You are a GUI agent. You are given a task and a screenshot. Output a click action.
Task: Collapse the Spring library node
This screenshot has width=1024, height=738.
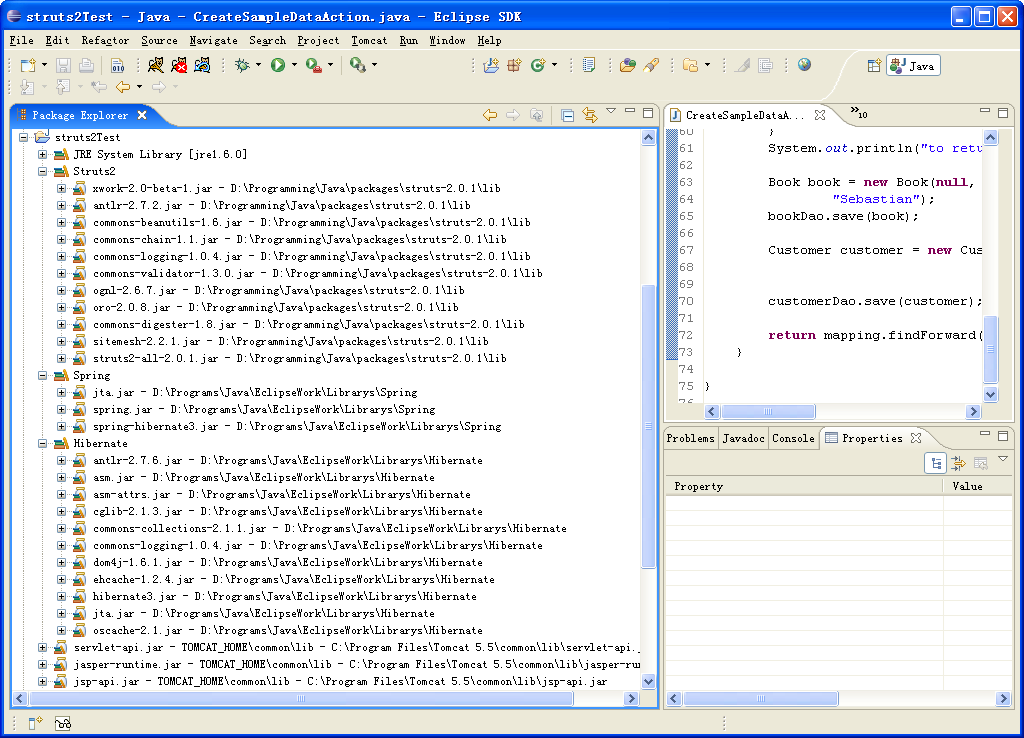[x=42, y=376]
